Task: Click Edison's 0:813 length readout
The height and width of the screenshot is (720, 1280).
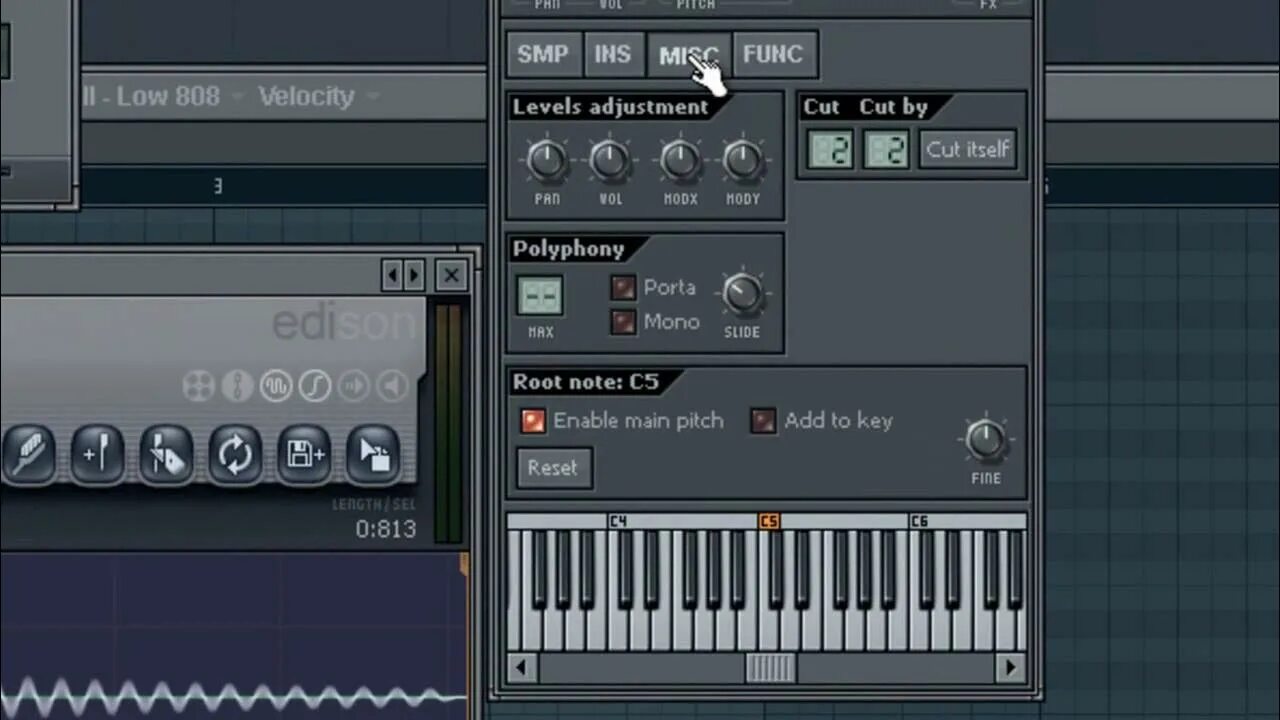Action: [x=385, y=529]
